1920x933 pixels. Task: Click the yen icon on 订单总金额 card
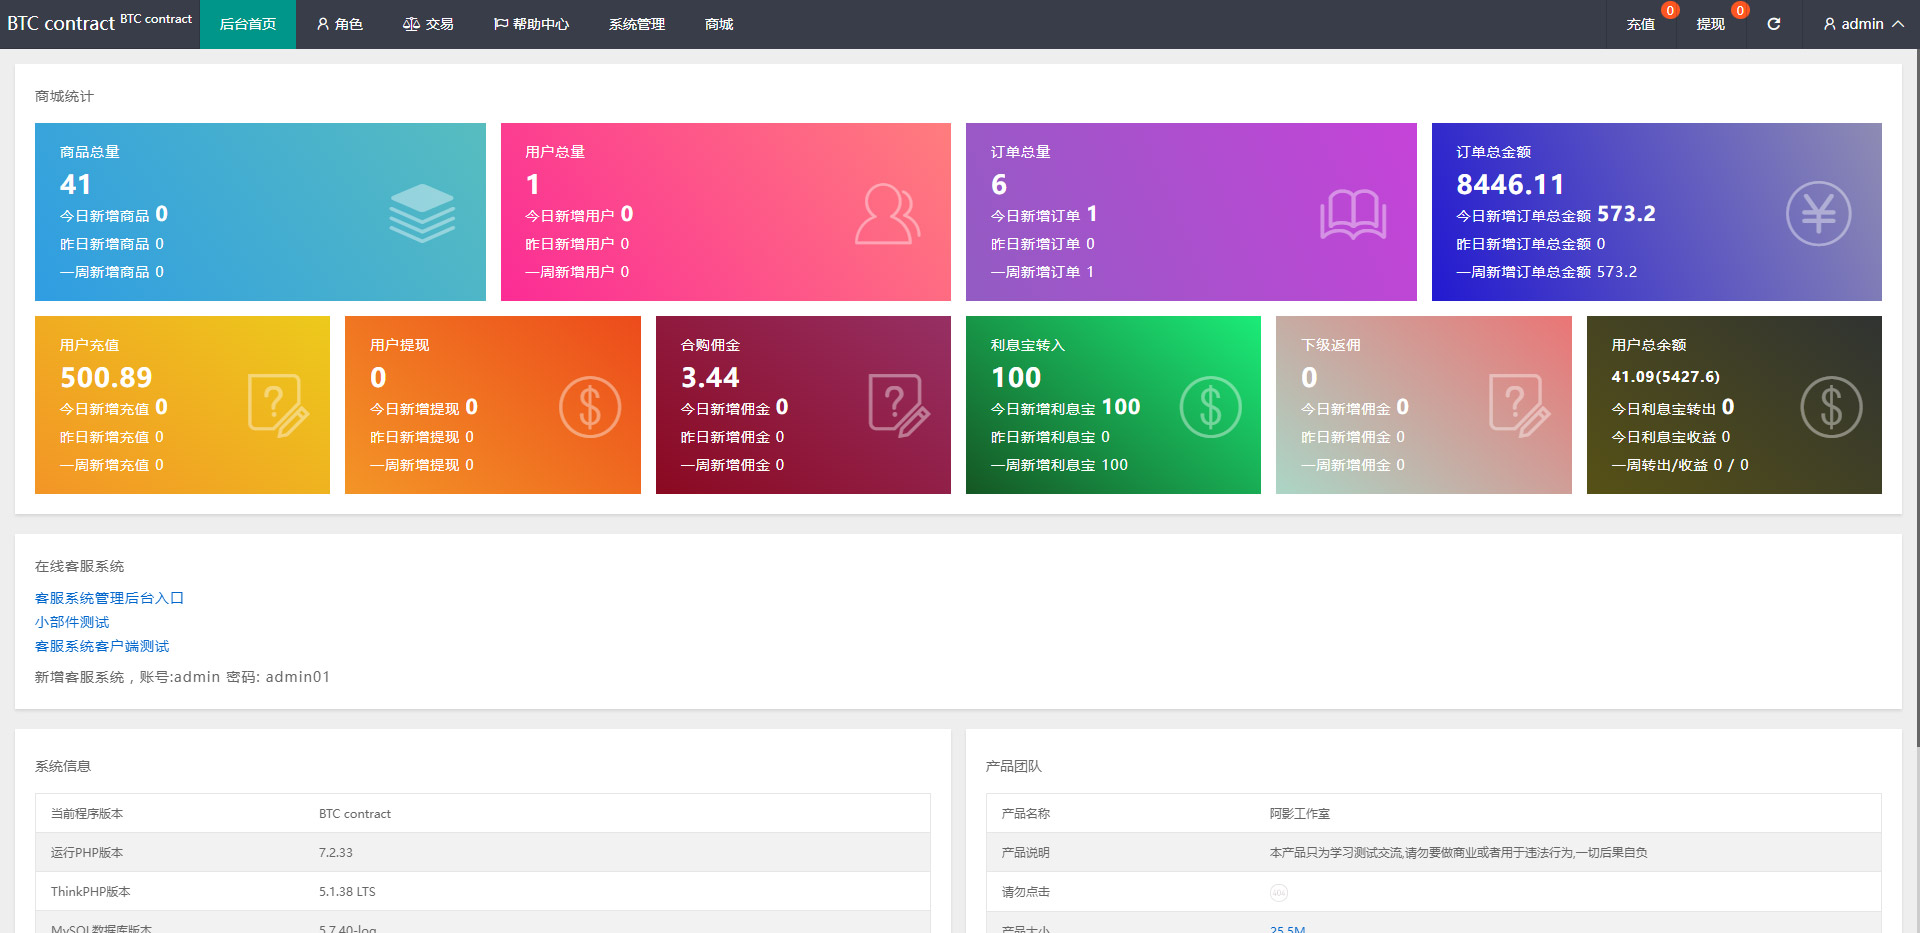click(x=1818, y=213)
